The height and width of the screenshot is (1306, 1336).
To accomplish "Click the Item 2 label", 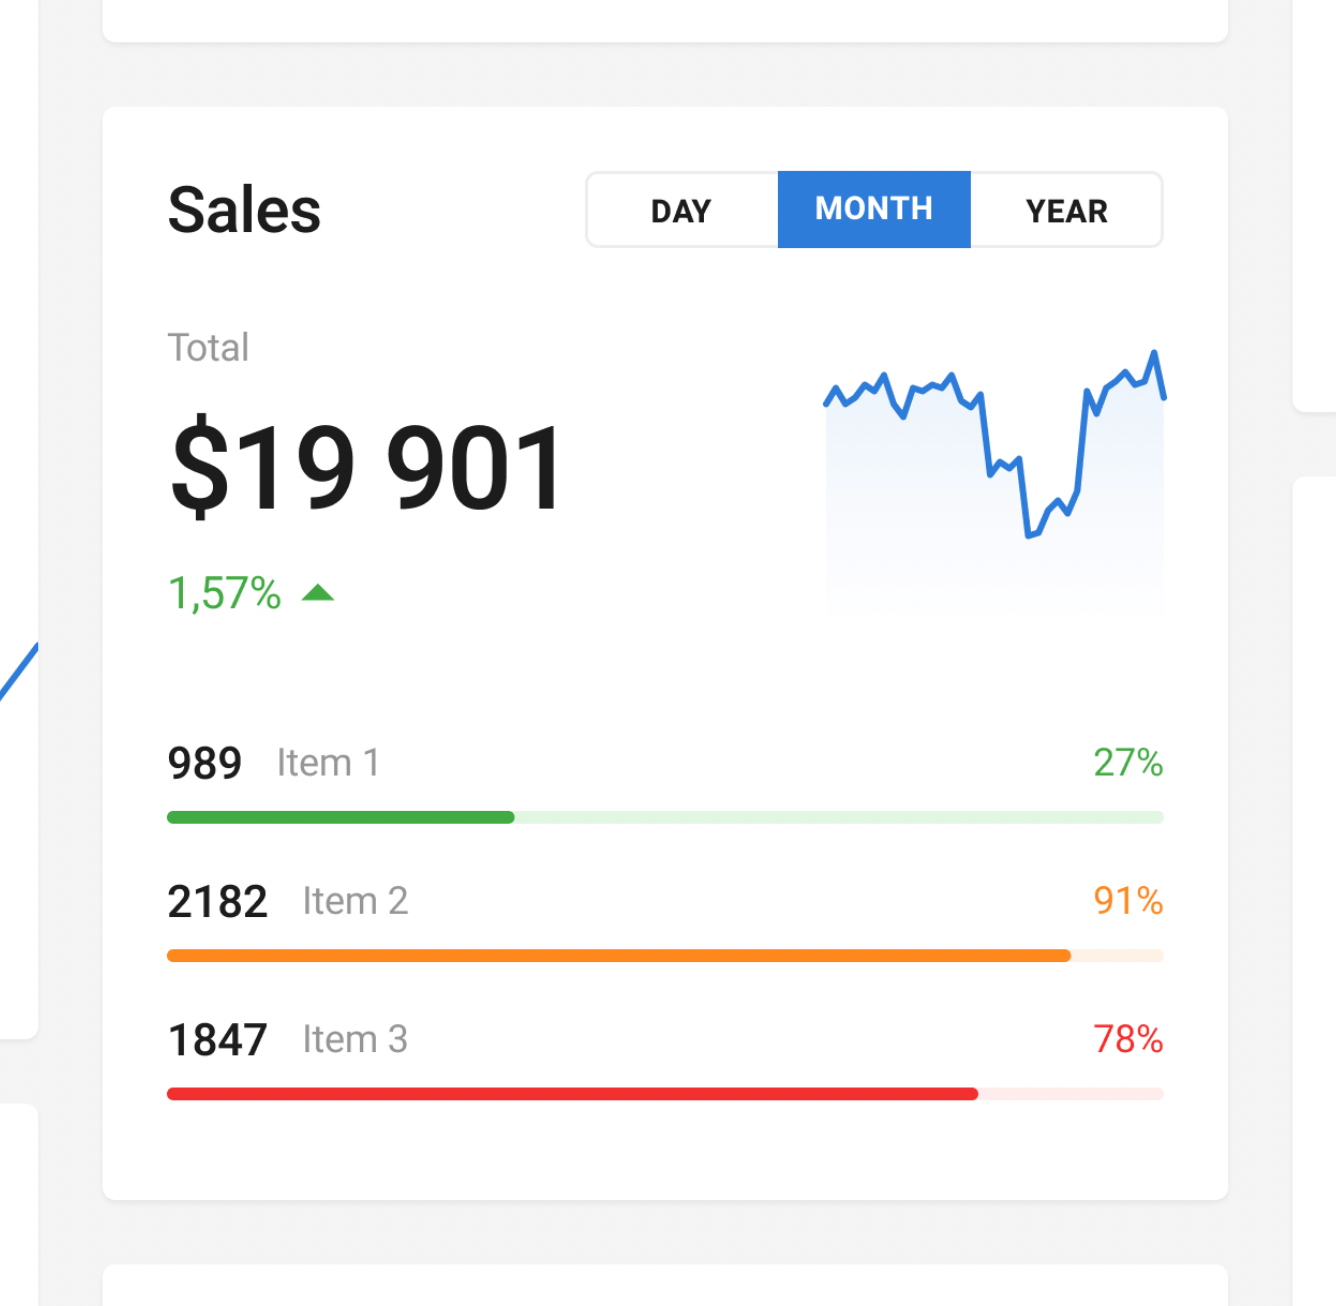I will coord(355,901).
